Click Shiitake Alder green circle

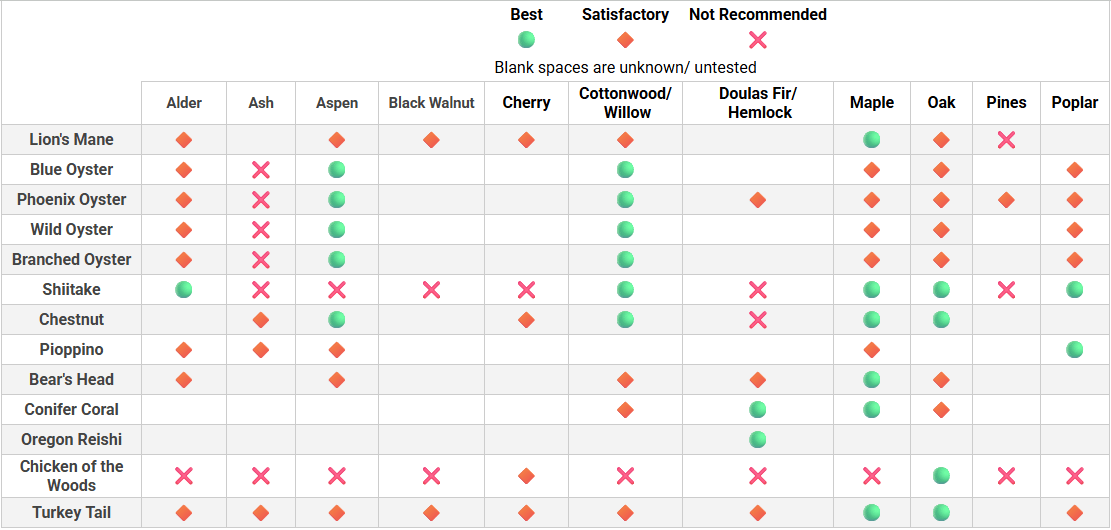184,290
